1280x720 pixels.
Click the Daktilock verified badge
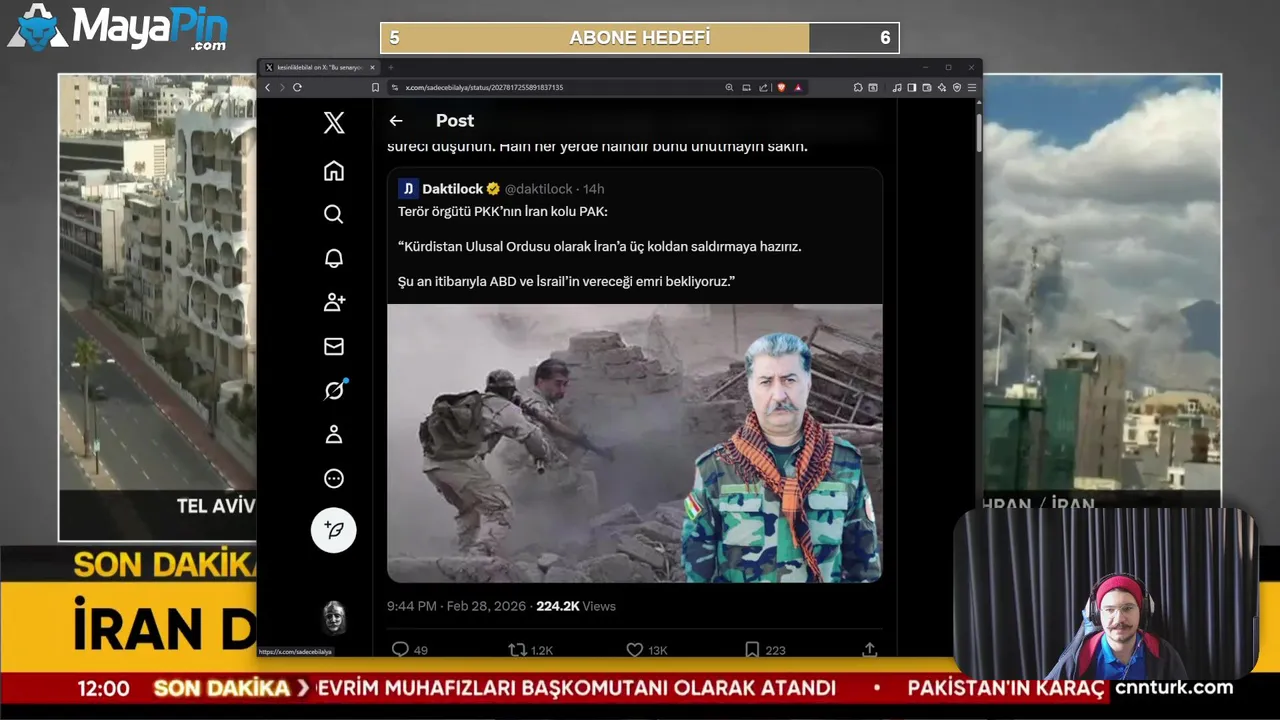493,189
